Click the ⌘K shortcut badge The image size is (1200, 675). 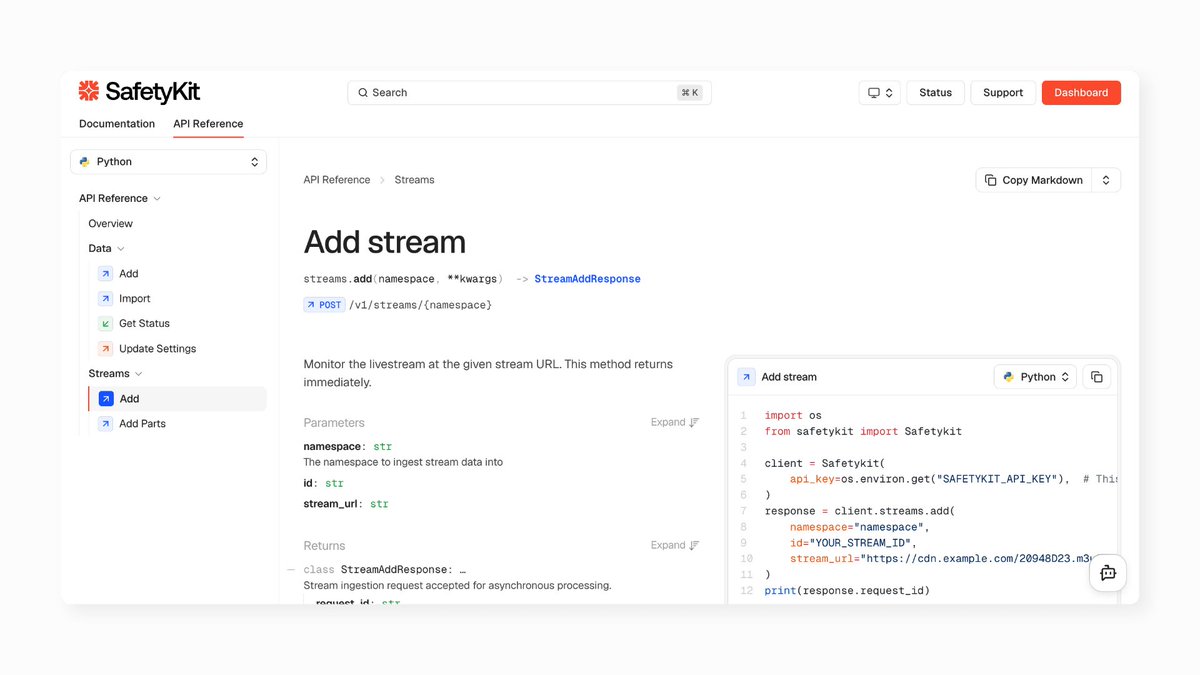pyautogui.click(x=690, y=93)
